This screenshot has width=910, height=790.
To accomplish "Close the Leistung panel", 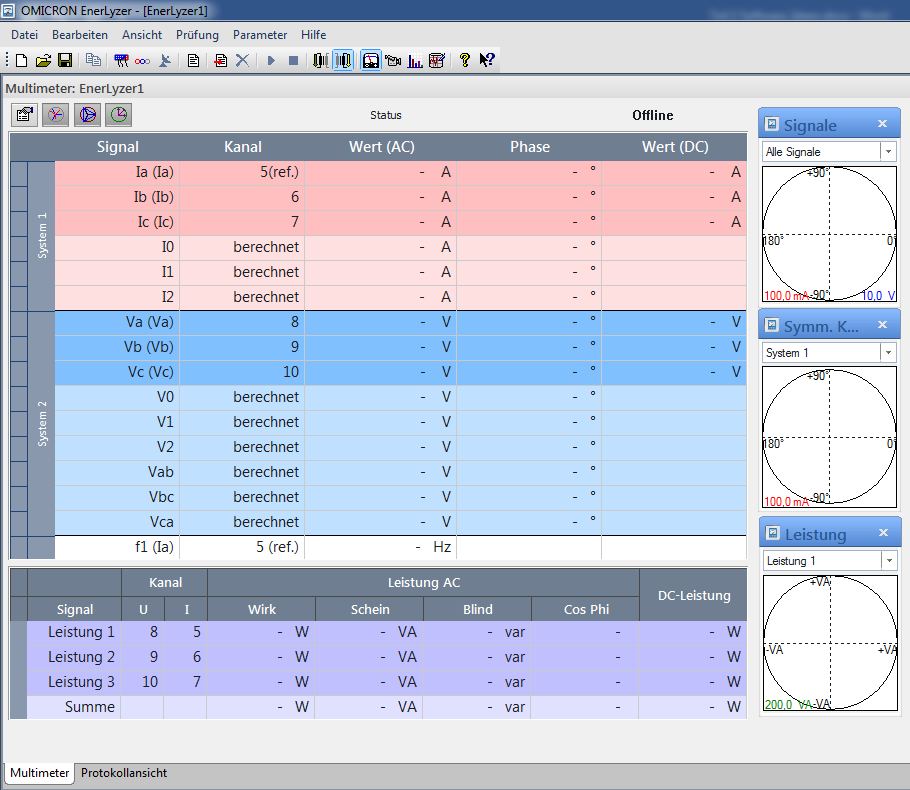I will click(x=883, y=532).
